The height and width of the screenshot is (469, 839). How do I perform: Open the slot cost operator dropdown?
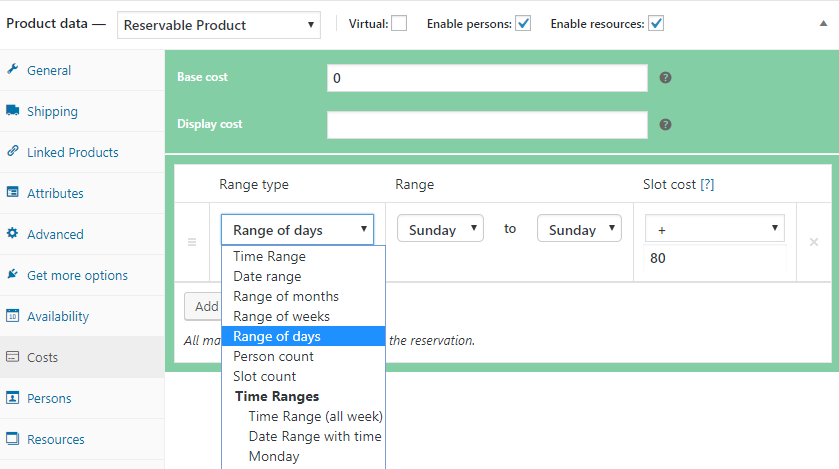coord(714,229)
